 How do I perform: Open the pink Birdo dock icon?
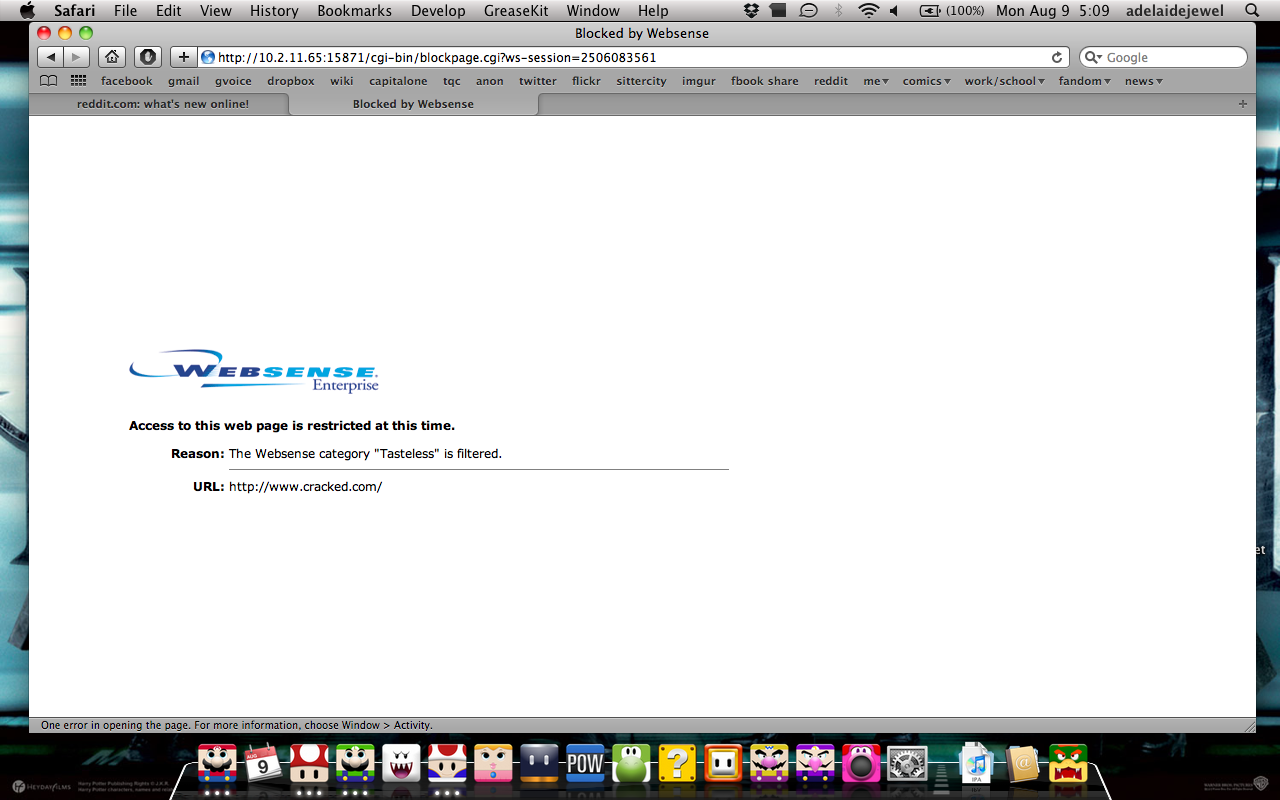(861, 764)
